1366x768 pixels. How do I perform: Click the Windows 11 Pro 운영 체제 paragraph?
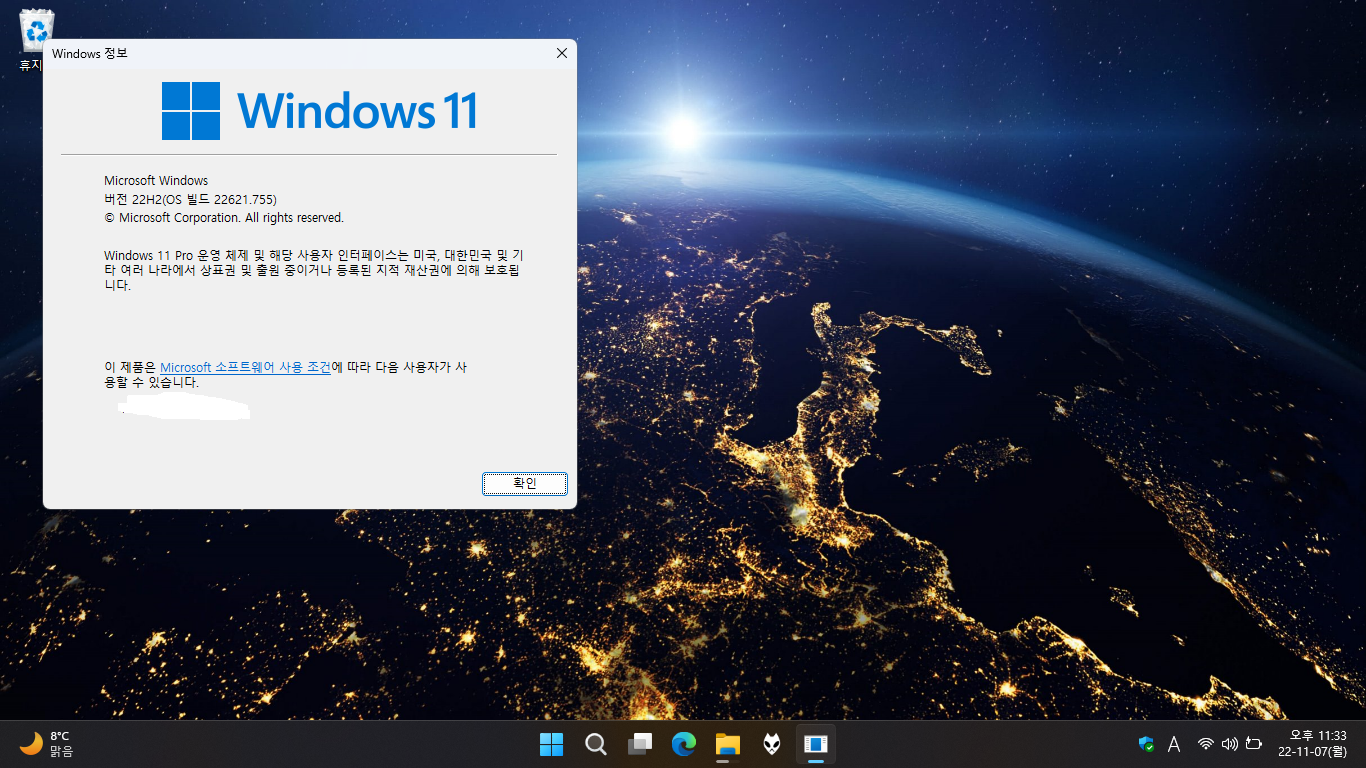pyautogui.click(x=314, y=270)
